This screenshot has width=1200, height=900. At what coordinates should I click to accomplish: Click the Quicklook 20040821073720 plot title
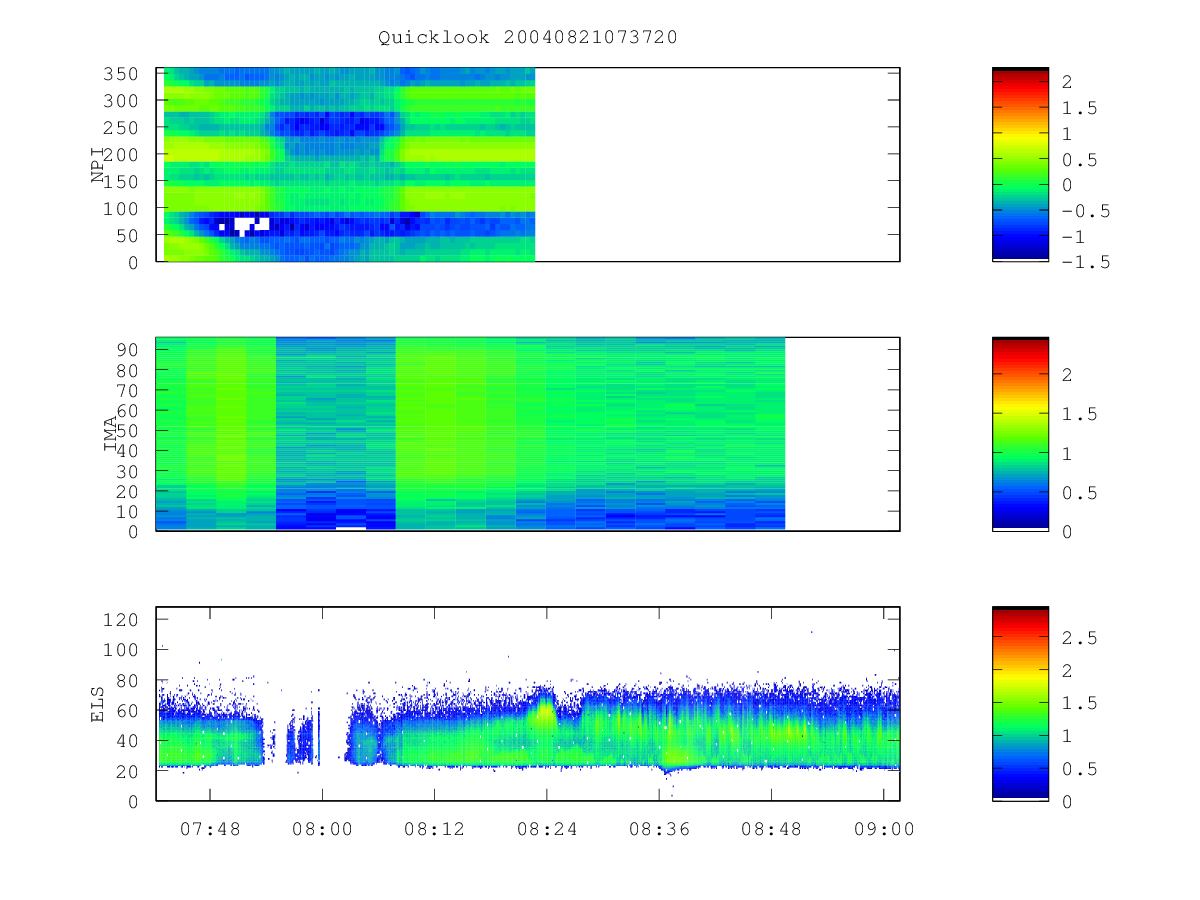(x=528, y=38)
